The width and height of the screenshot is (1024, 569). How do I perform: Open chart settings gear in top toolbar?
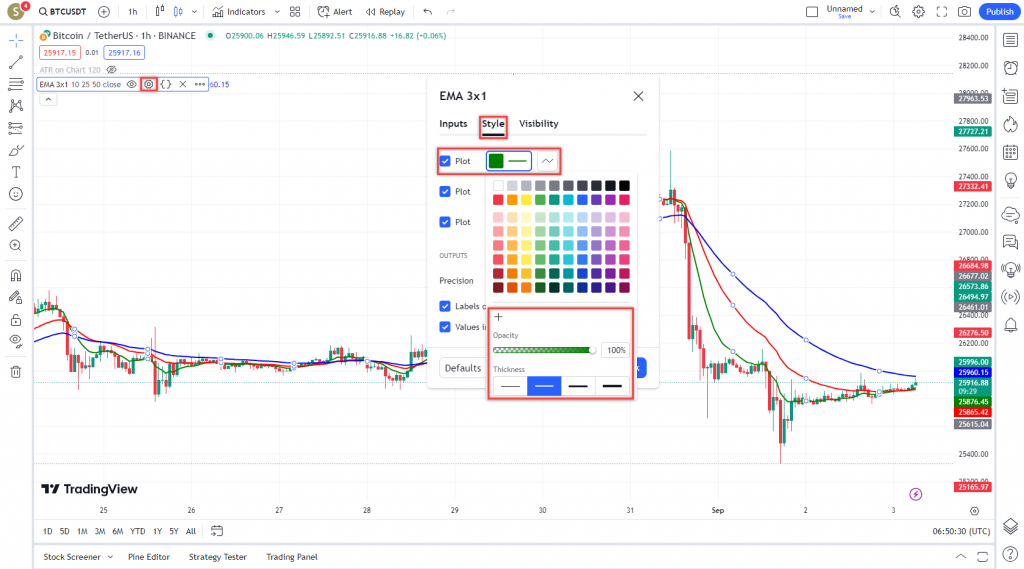(x=918, y=12)
